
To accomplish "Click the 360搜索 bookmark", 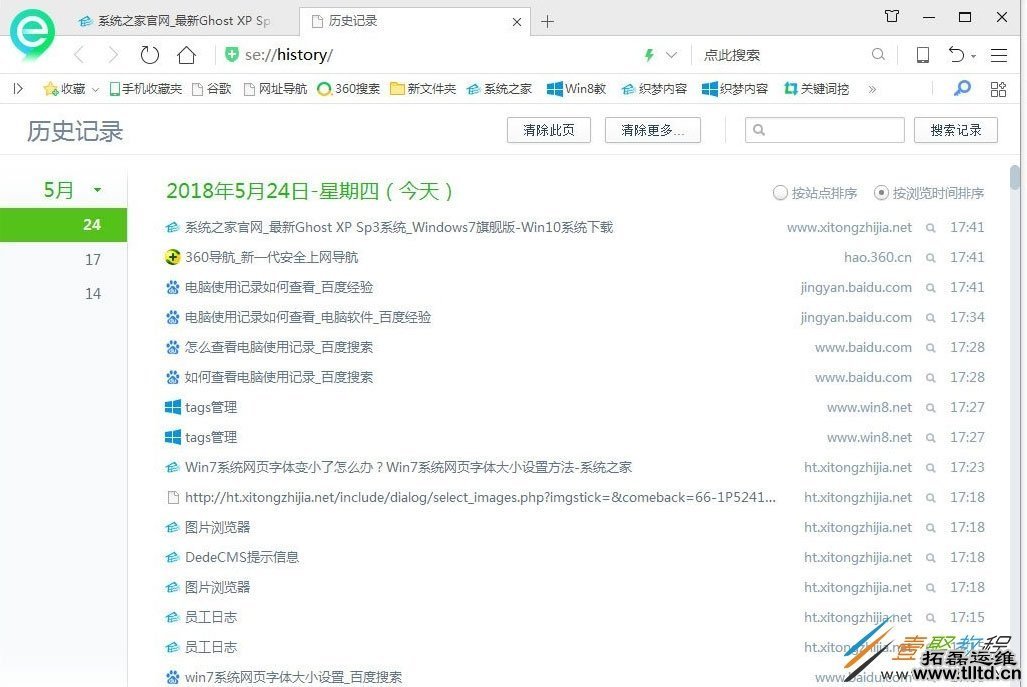I will pos(348,89).
